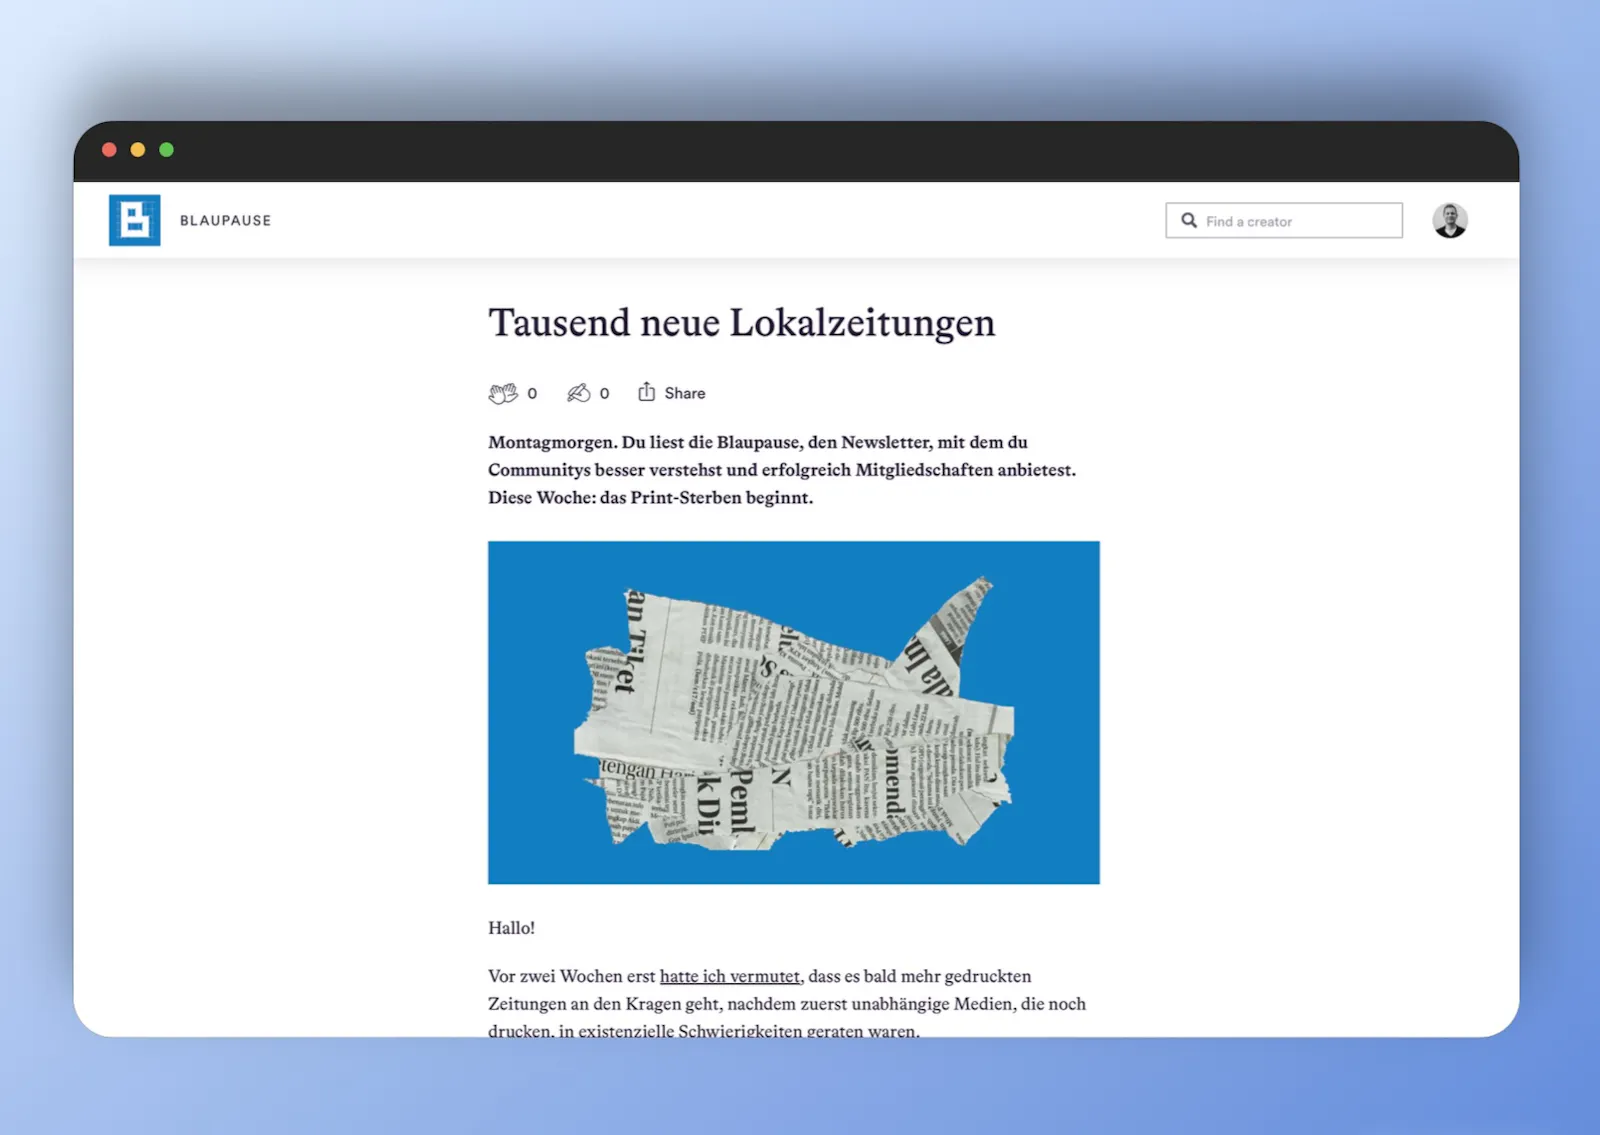Click the paragraph starting "Vor zwei Wochen"
This screenshot has width=1600, height=1135.
point(786,1003)
